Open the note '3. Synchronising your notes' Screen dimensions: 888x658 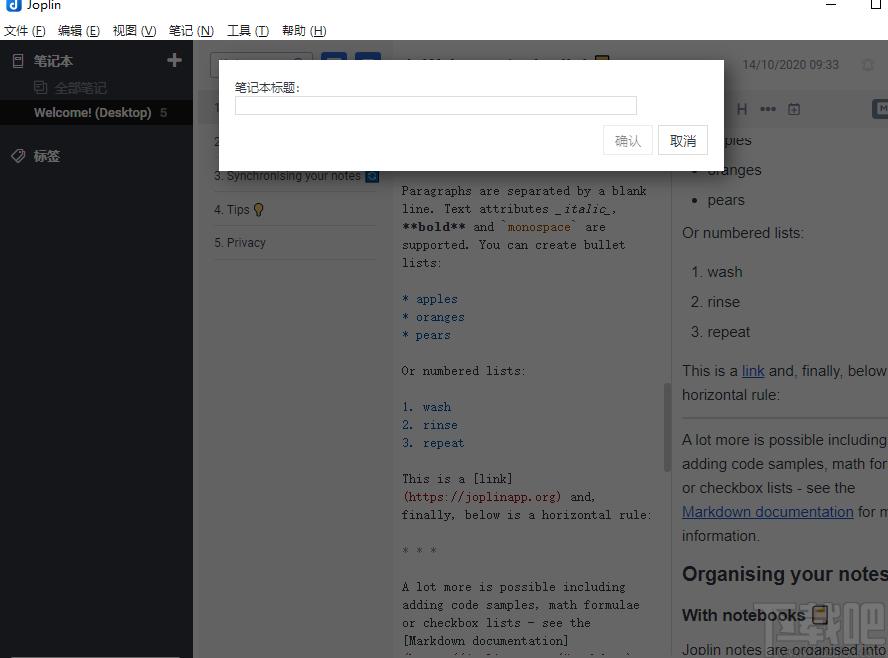295,176
